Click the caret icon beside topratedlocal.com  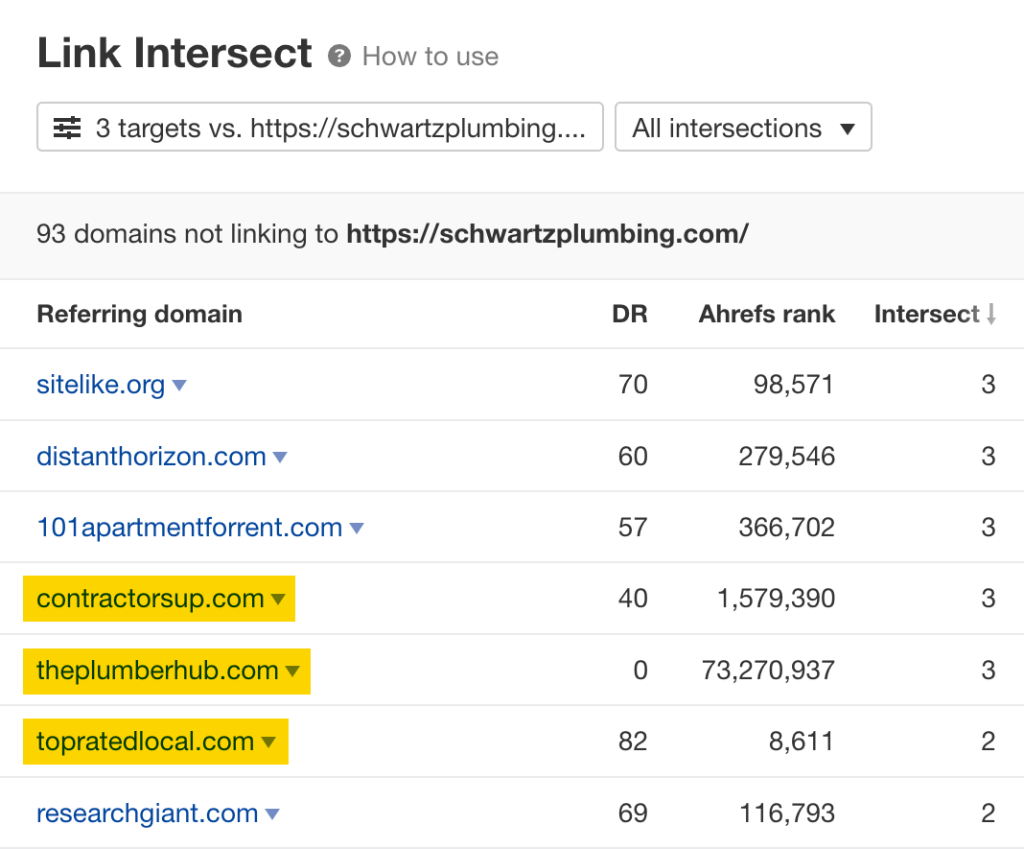tap(267, 742)
